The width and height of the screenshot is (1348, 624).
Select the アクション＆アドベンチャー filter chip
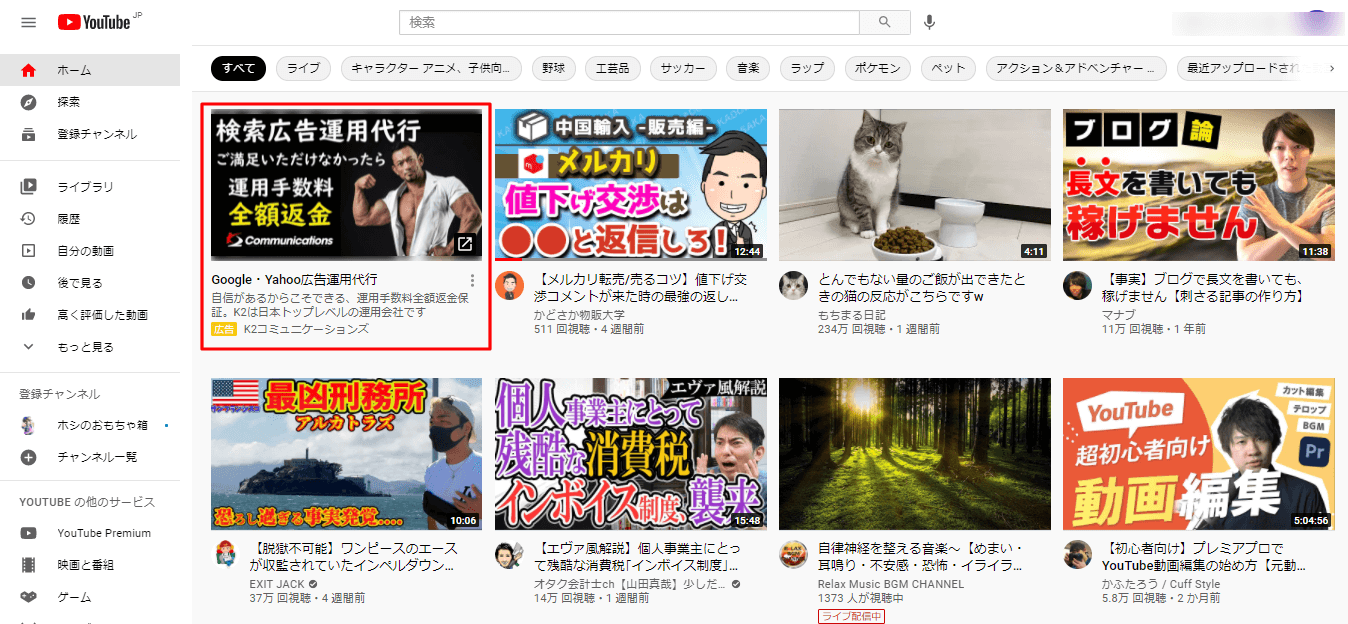[x=1076, y=68]
